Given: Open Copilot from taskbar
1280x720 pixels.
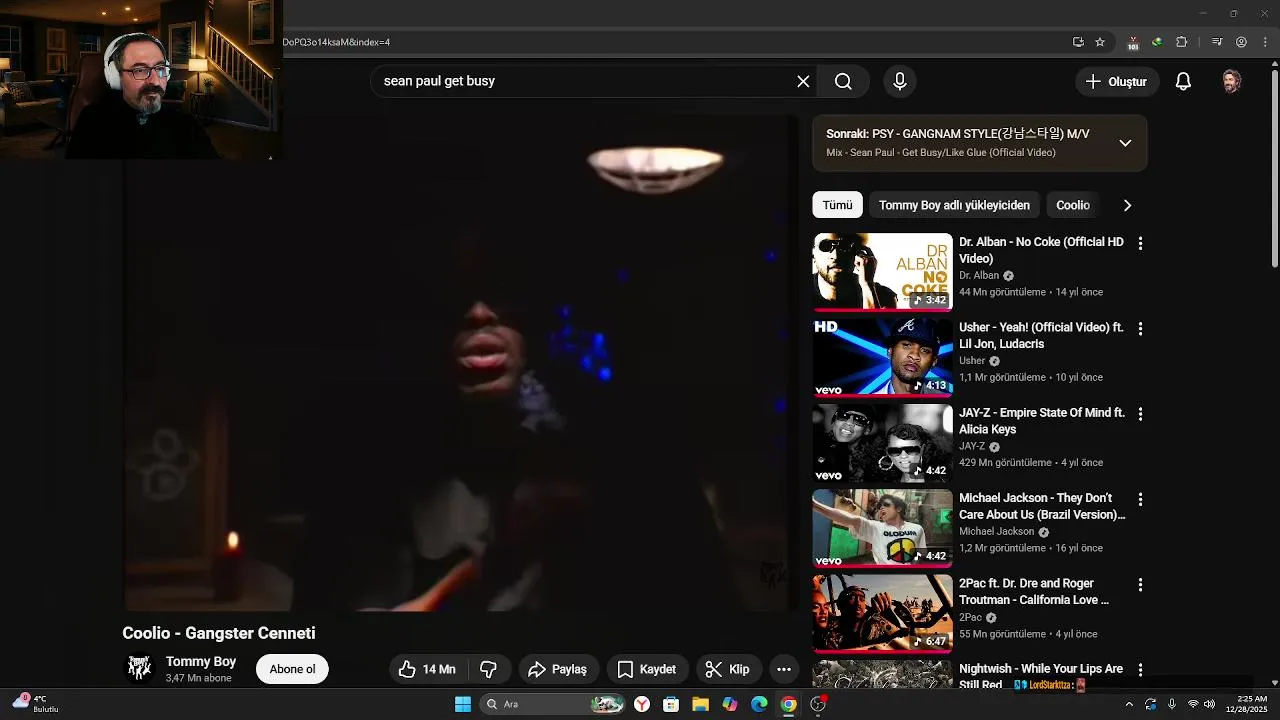Looking at the screenshot, I should (x=730, y=704).
